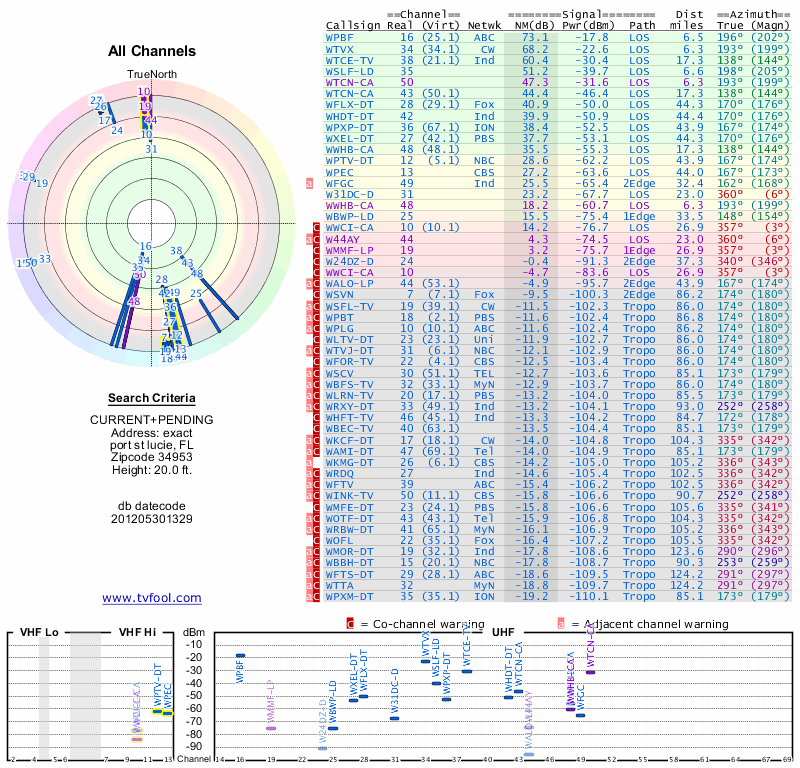Select the UHF band label
Viewport: 800px width, 768px height.
pyautogui.click(x=503, y=633)
